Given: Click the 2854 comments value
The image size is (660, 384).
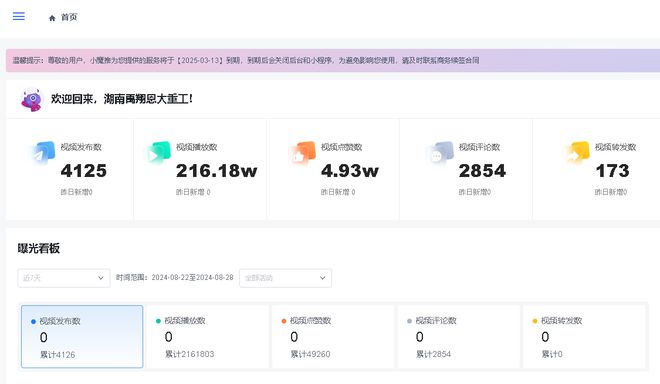Looking at the screenshot, I should tap(482, 171).
